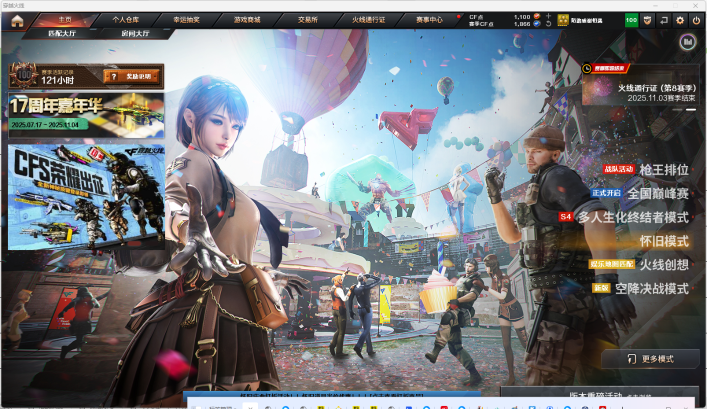Click the question mark help icon
This screenshot has height=409, width=707.
[x=111, y=75]
